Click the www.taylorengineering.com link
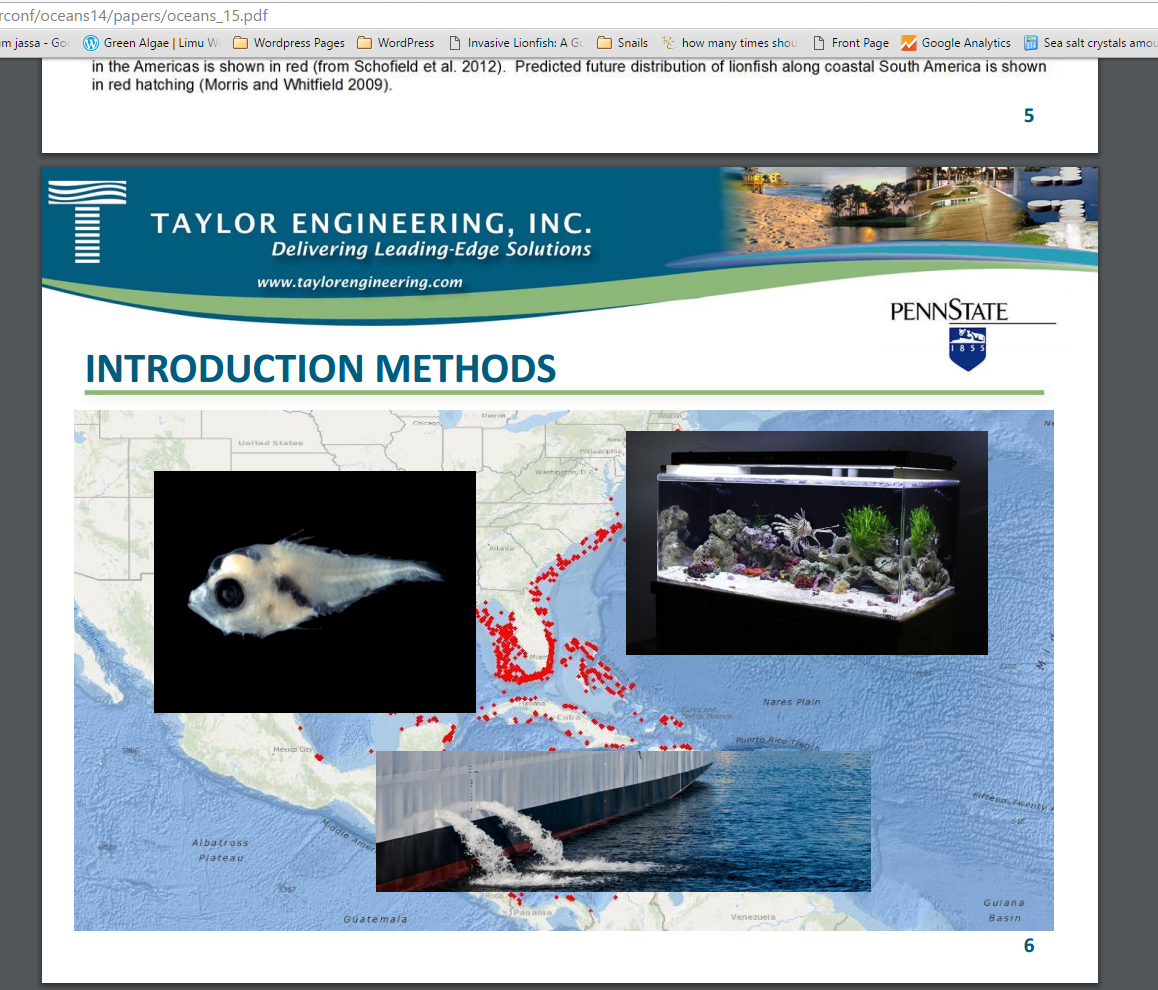Screen dimensions: 1158x990 [x=360, y=282]
